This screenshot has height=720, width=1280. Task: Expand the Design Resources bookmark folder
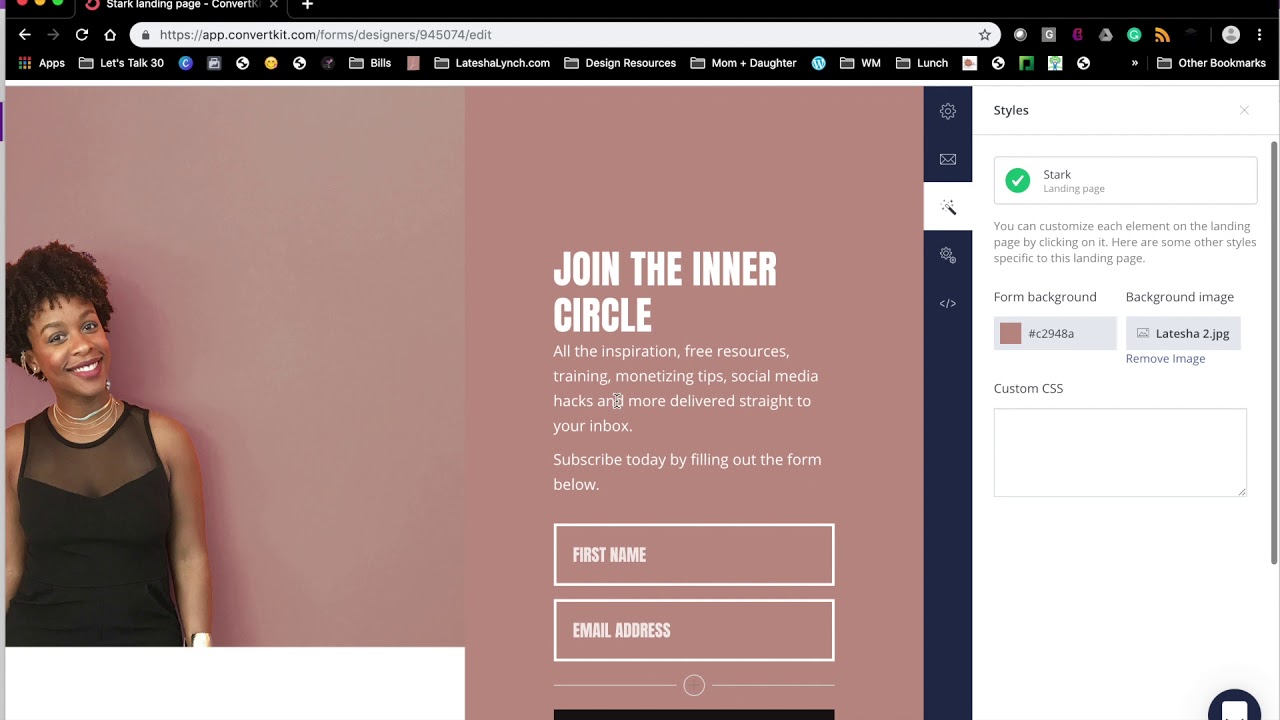point(620,63)
